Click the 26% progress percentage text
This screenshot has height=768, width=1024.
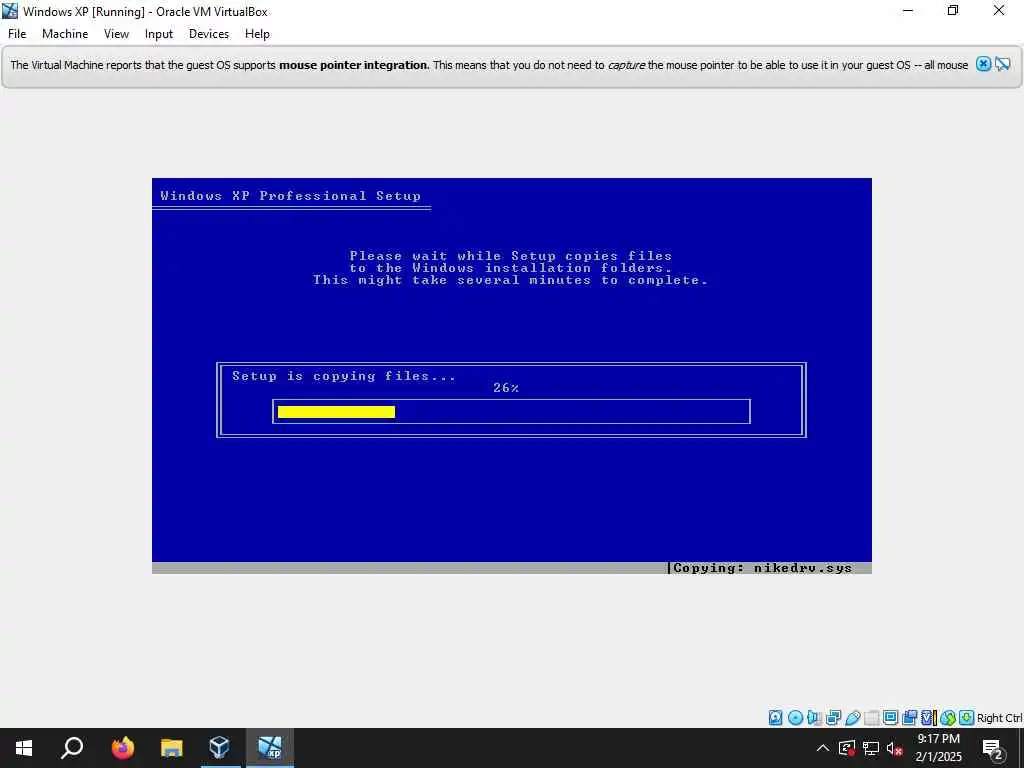tap(506, 388)
